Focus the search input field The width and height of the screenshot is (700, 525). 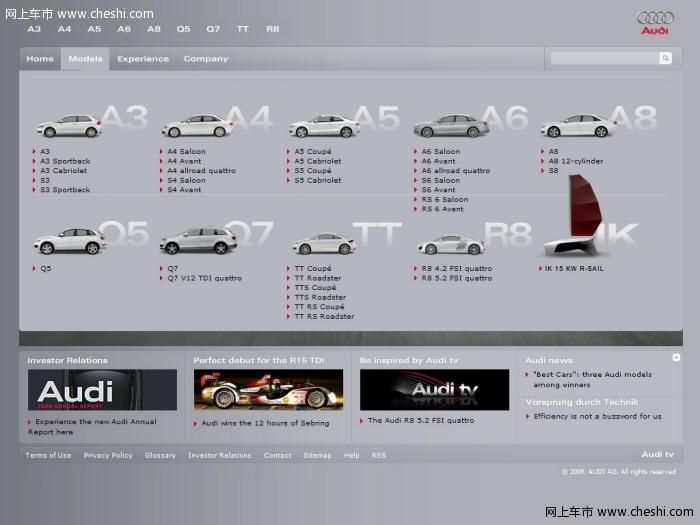click(605, 58)
